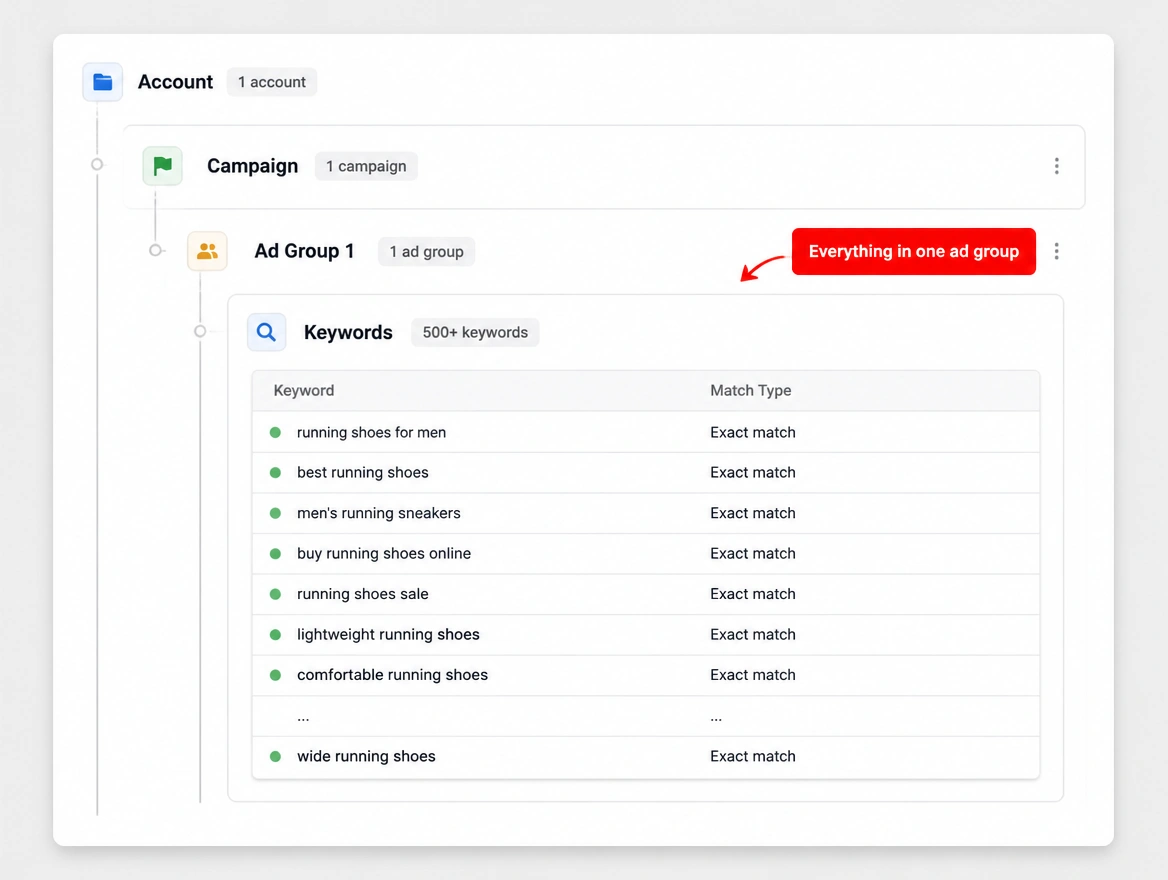This screenshot has width=1168, height=880.
Task: Click the ellipsis in the Keyword column
Action: (303, 718)
